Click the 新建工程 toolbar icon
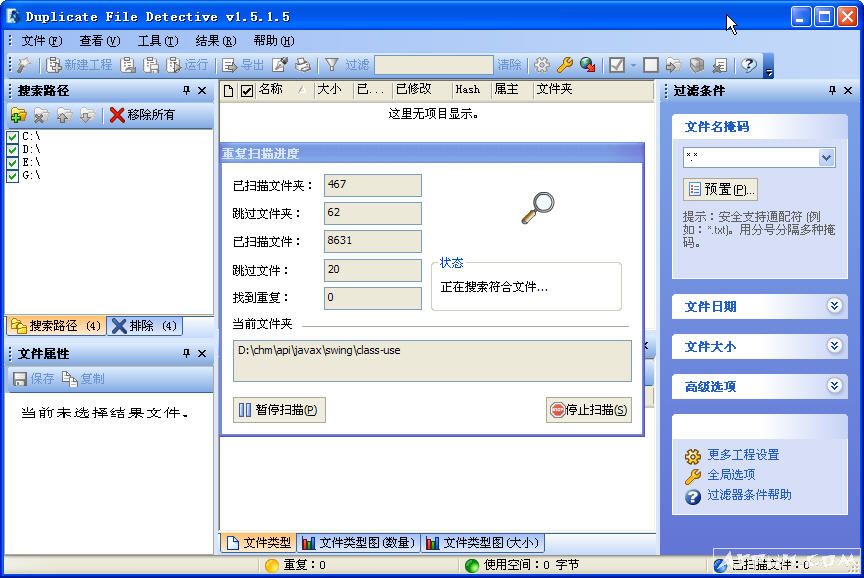The height and width of the screenshot is (578, 864). (53, 66)
